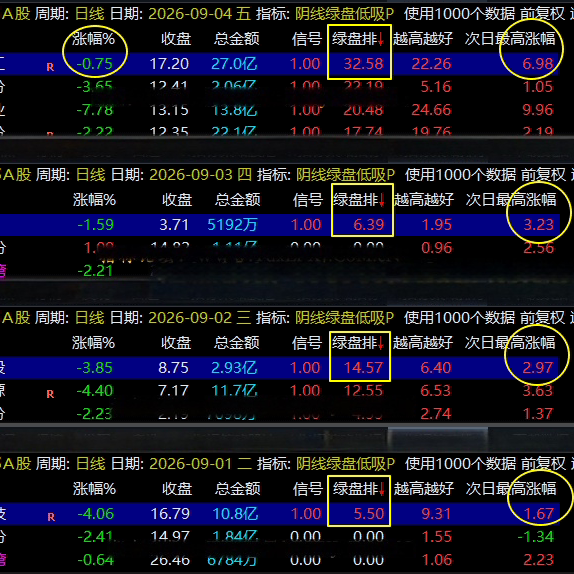This screenshot has height=574, width=574.
Task: Sort by 涨幅% column in 2026-09-04 table
Action: [x=93, y=39]
